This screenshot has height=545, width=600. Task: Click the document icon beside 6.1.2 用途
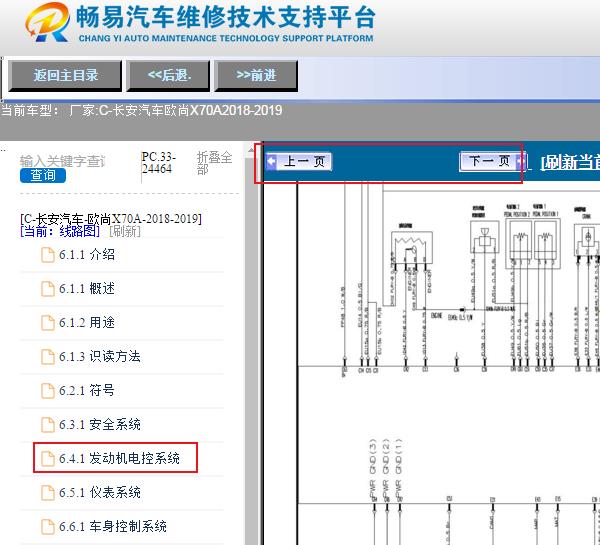pos(48,323)
